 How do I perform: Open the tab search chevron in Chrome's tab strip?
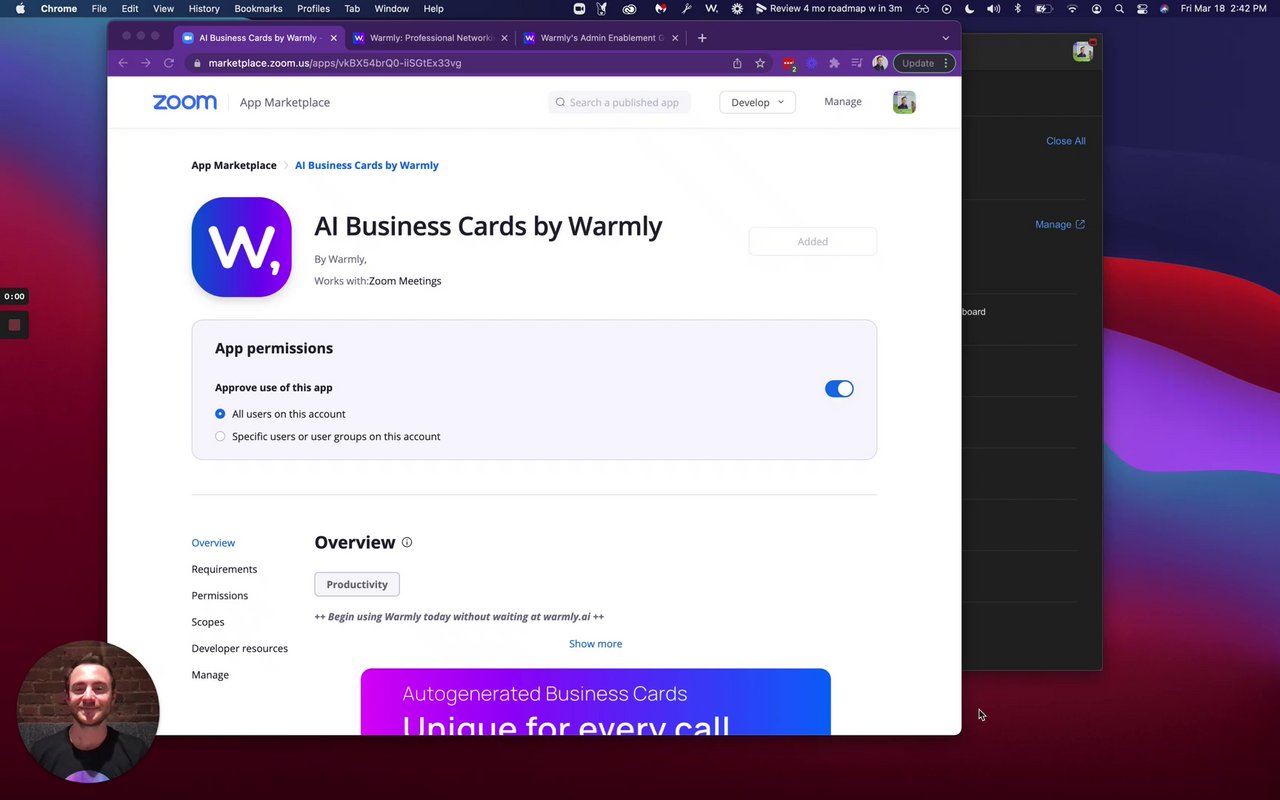pos(945,38)
